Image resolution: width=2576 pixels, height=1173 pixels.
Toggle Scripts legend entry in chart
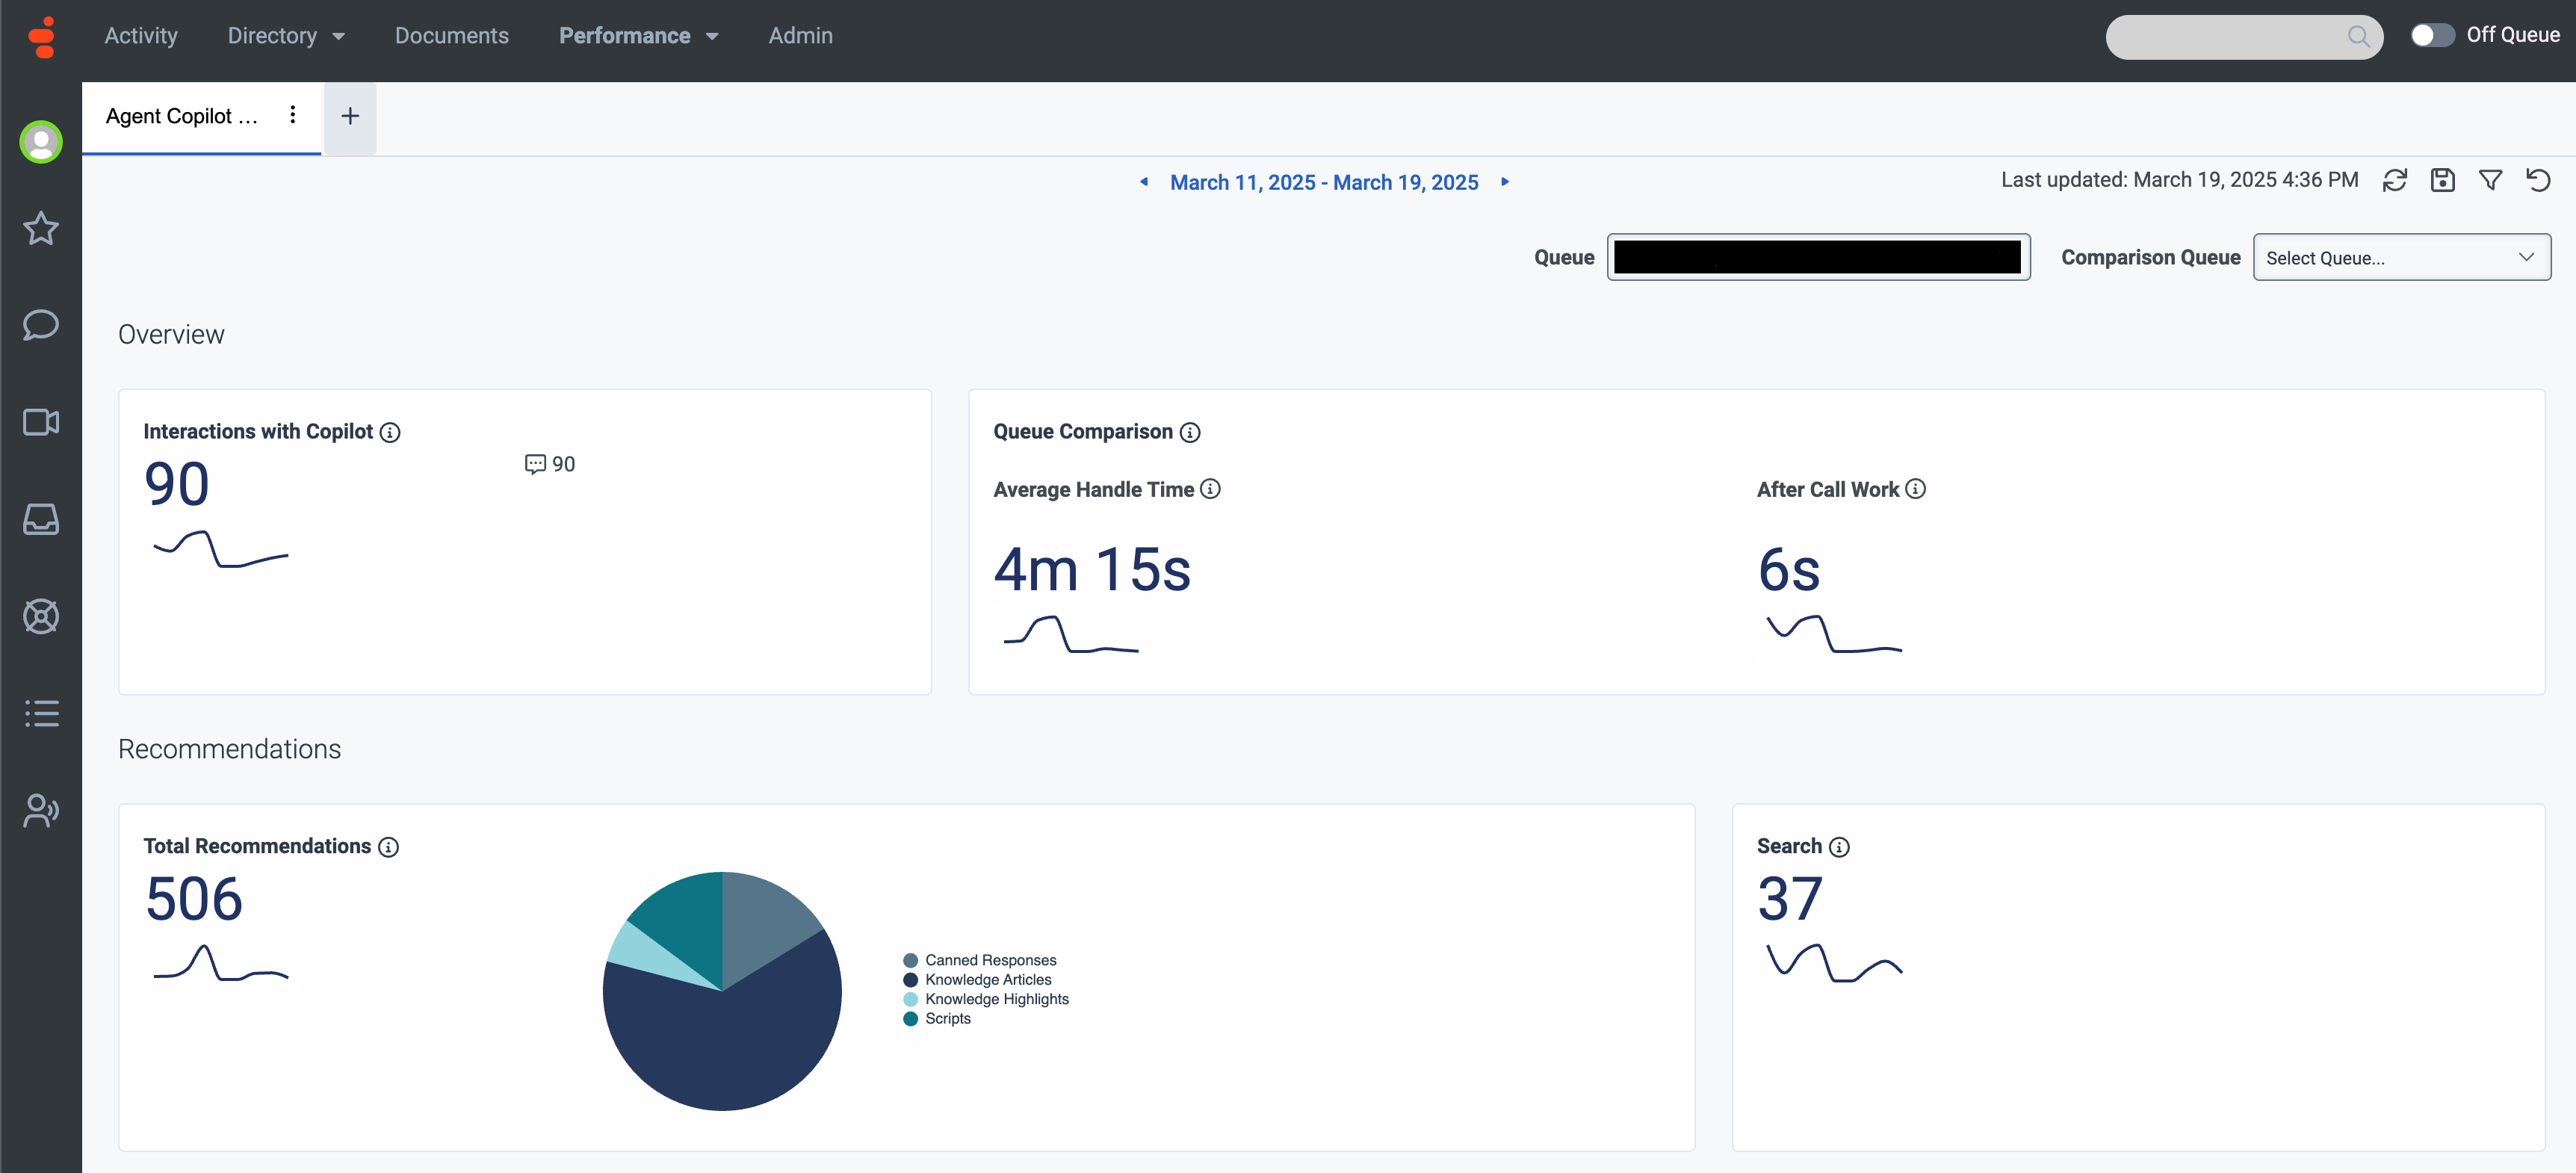pos(937,1019)
